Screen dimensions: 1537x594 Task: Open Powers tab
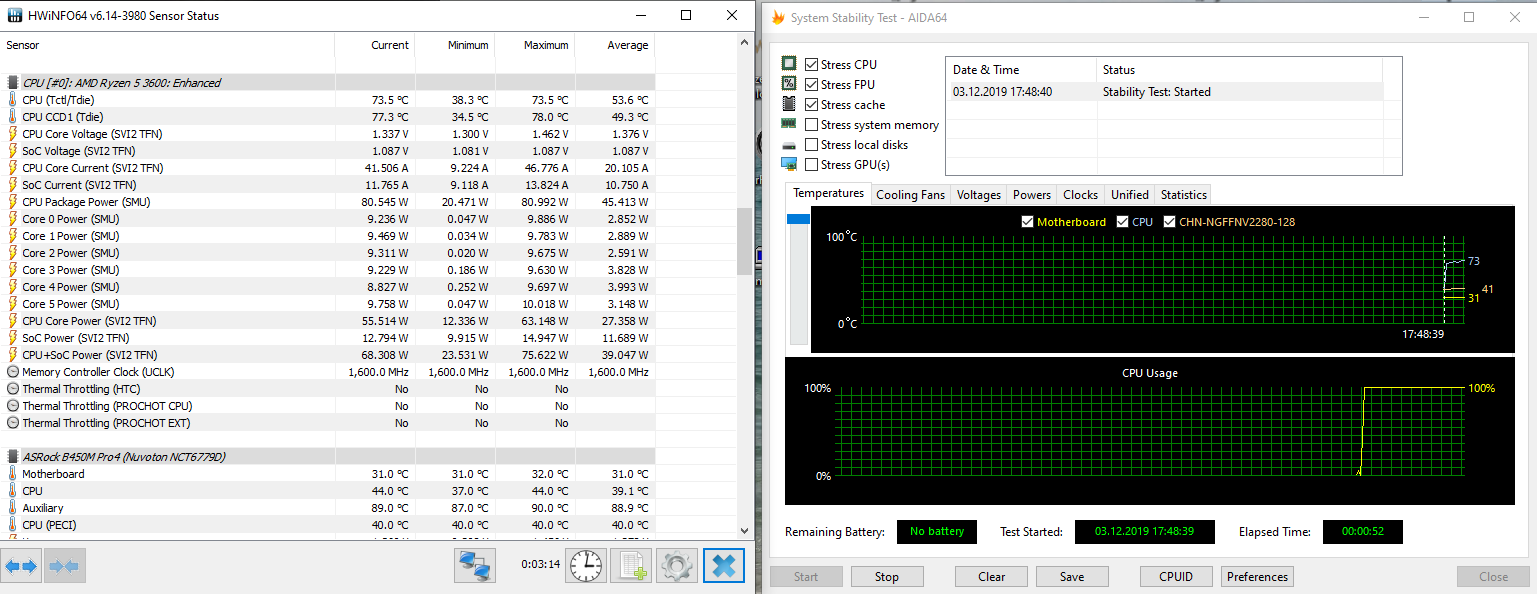point(1031,195)
